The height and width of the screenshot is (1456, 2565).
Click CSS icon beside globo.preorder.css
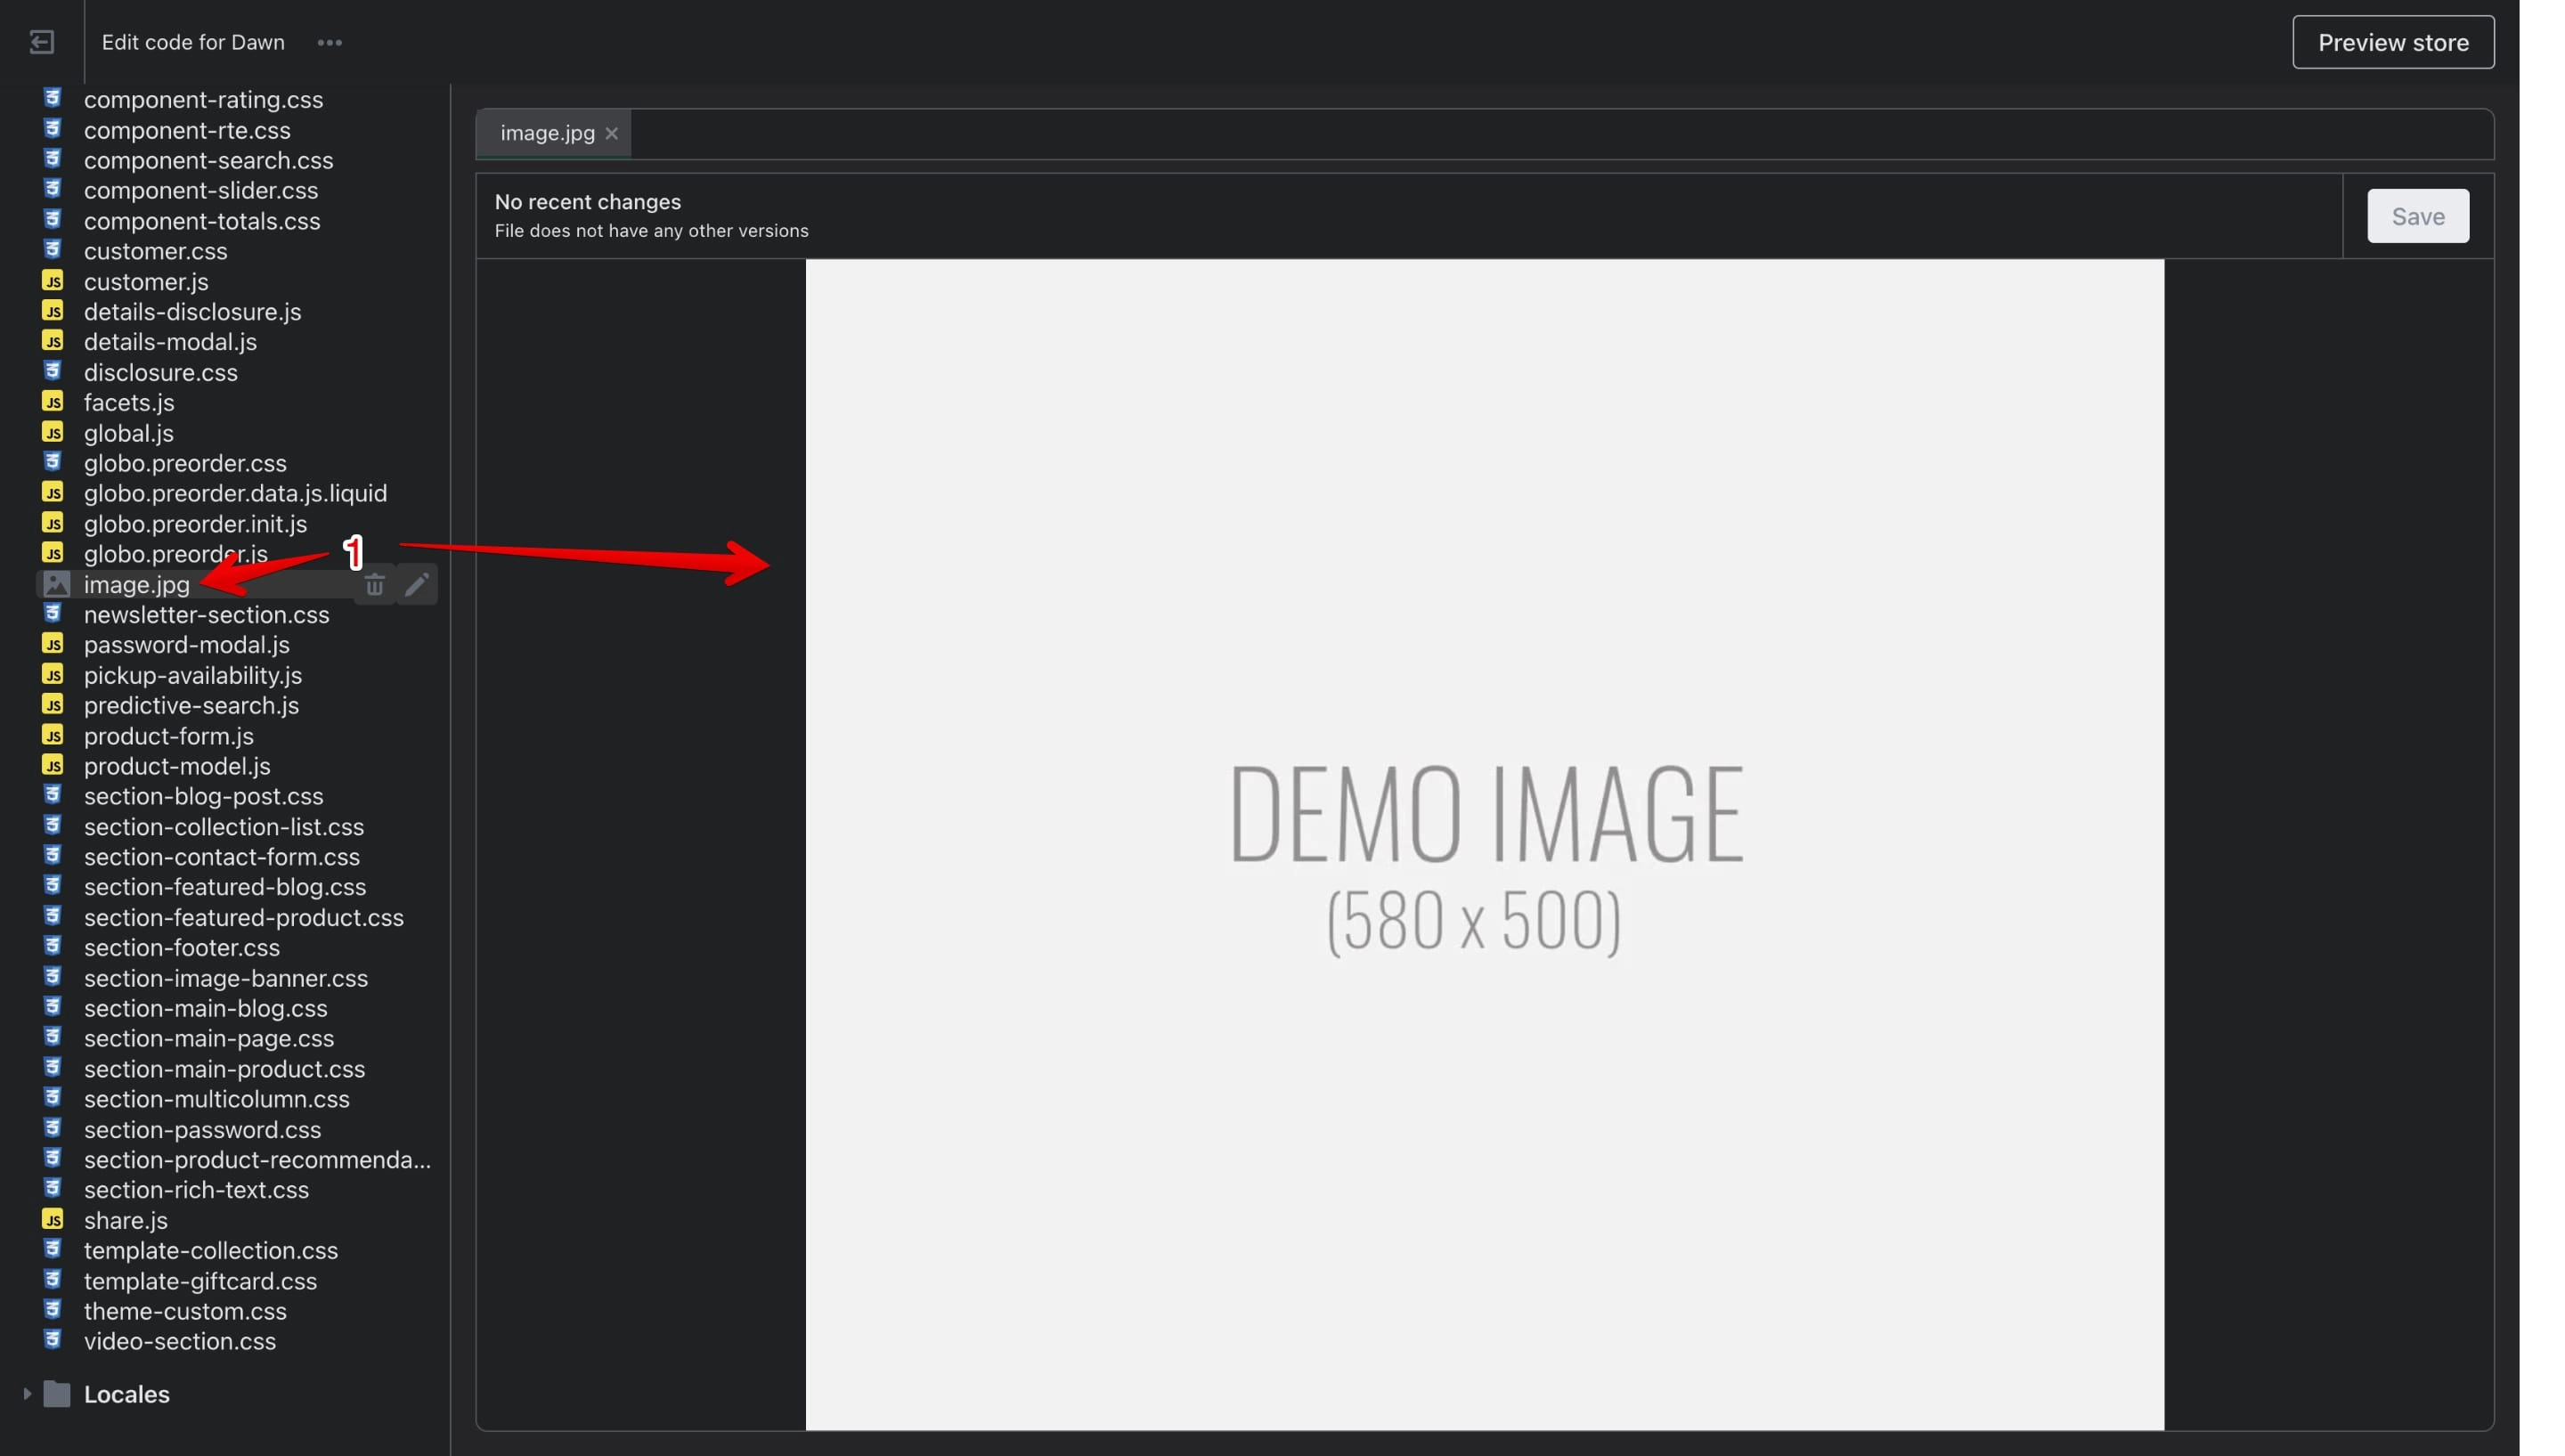[53, 462]
